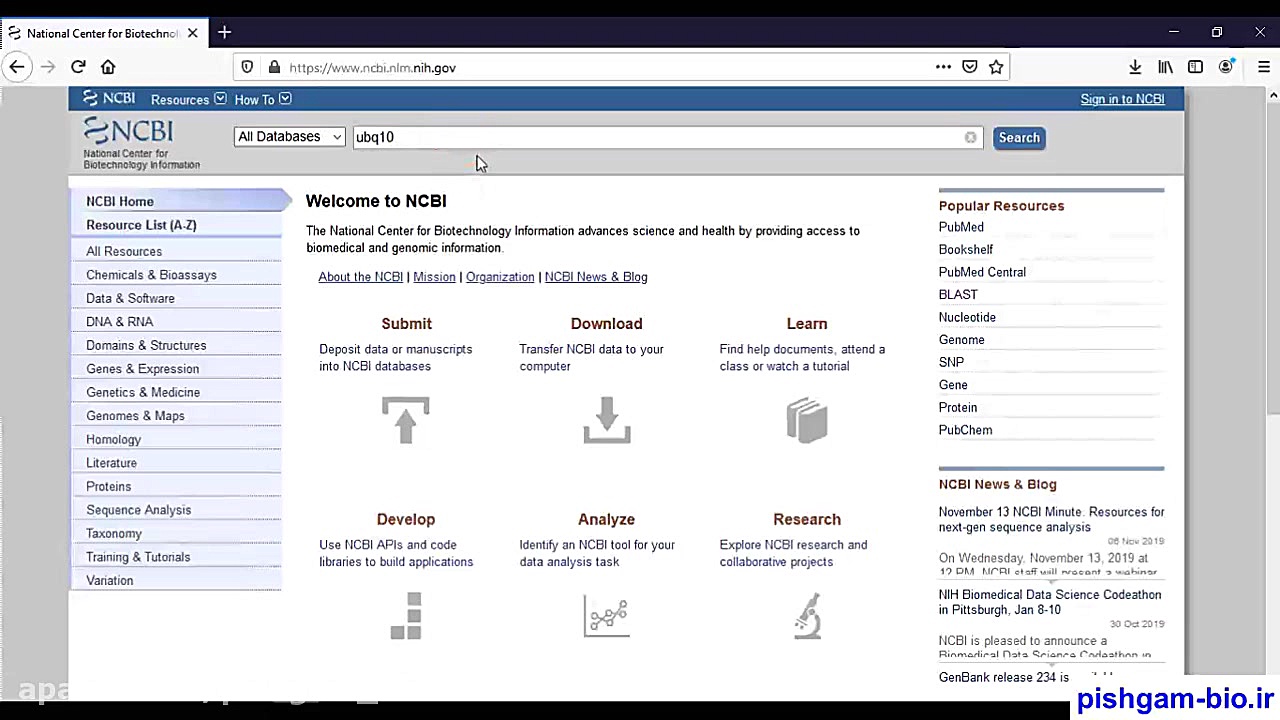Click the Search button
This screenshot has width=1280, height=720.
tap(1019, 137)
